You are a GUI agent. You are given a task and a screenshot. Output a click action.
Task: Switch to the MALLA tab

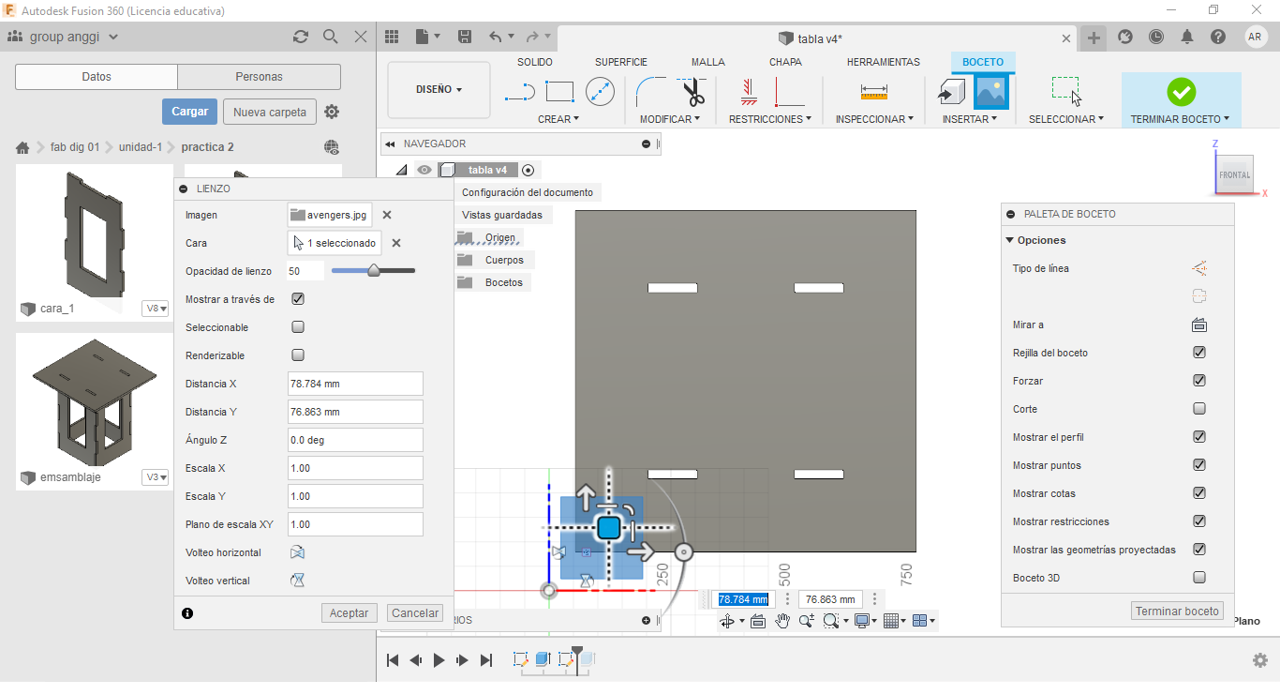coord(708,62)
